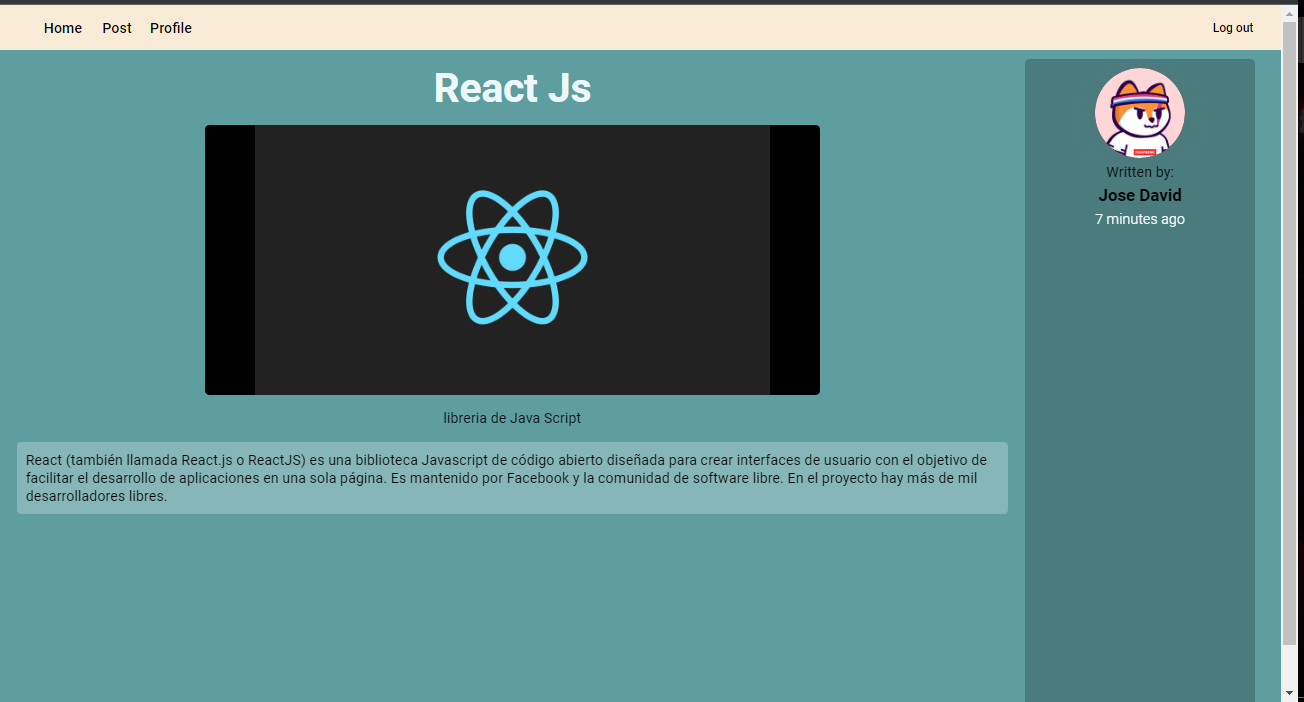
Task: Click the '7 minutes ago' timestamp
Action: tap(1140, 219)
